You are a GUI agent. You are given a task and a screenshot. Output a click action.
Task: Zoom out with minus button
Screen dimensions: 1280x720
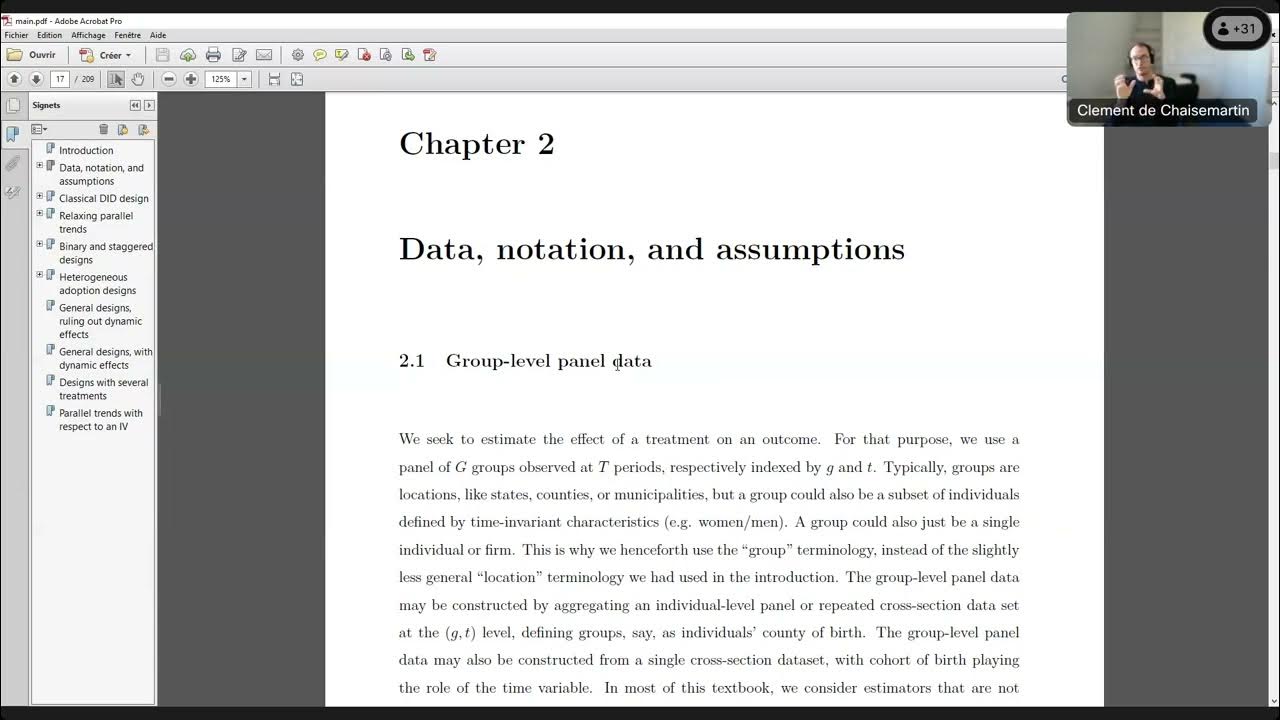click(169, 79)
